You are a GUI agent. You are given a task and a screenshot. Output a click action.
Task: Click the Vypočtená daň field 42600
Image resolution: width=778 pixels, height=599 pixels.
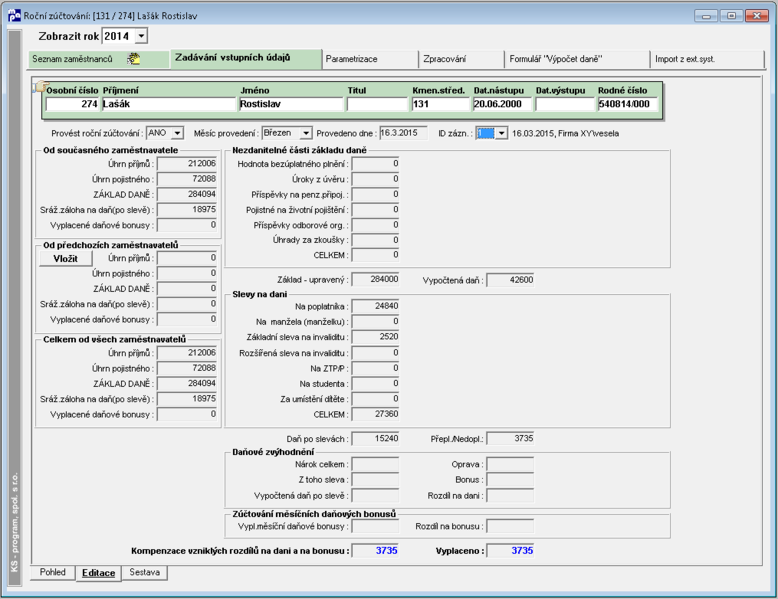[510, 280]
